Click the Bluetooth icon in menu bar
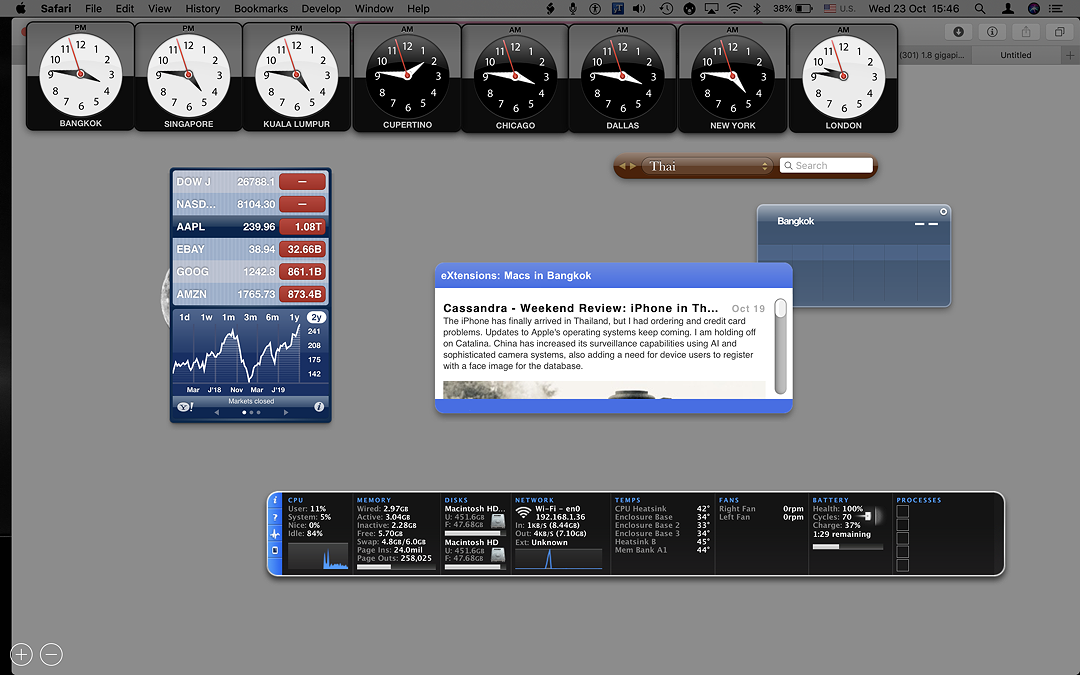The image size is (1080, 675). click(x=756, y=8)
